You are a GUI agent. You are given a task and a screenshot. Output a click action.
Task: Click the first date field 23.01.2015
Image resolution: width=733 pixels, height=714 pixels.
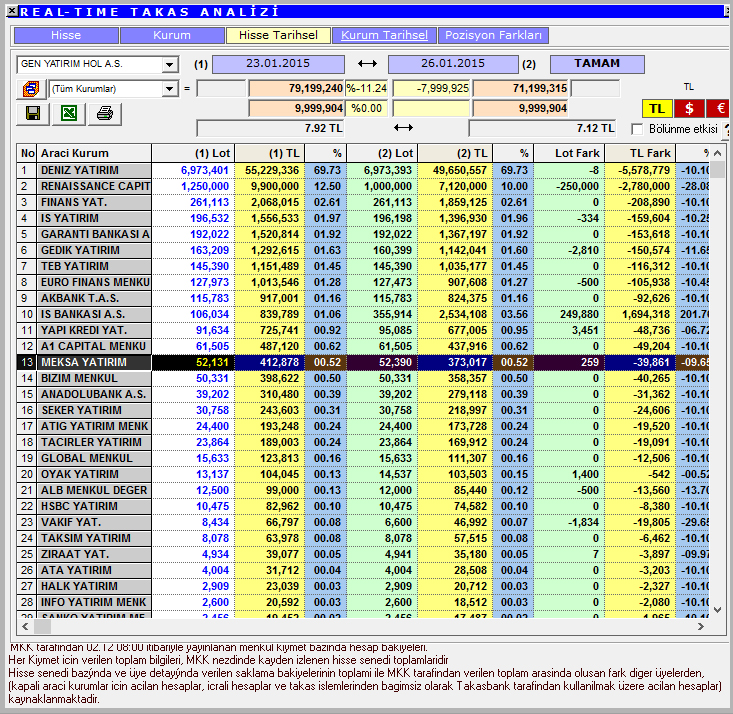[x=278, y=64]
